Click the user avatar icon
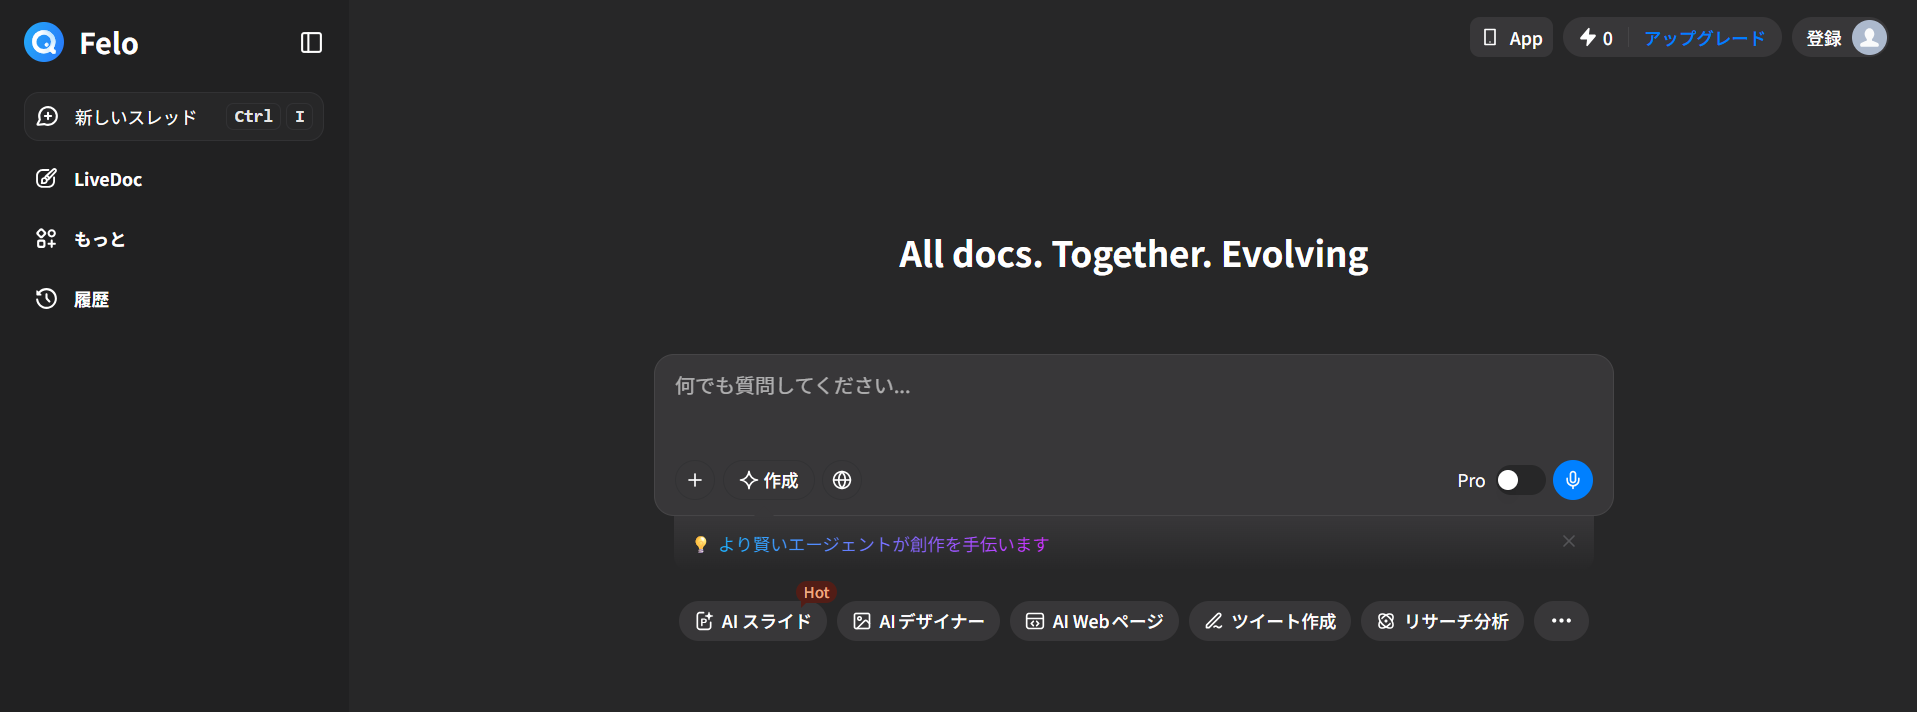This screenshot has height=712, width=1917. pos(1868,38)
